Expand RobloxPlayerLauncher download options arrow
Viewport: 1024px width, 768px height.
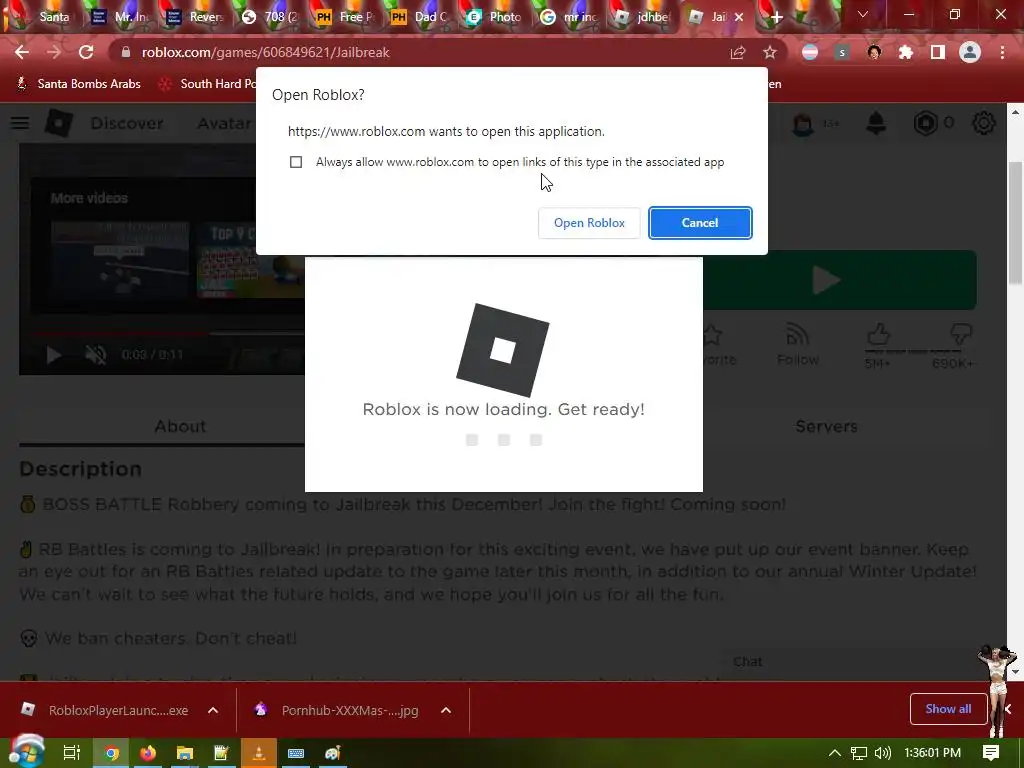(213, 710)
